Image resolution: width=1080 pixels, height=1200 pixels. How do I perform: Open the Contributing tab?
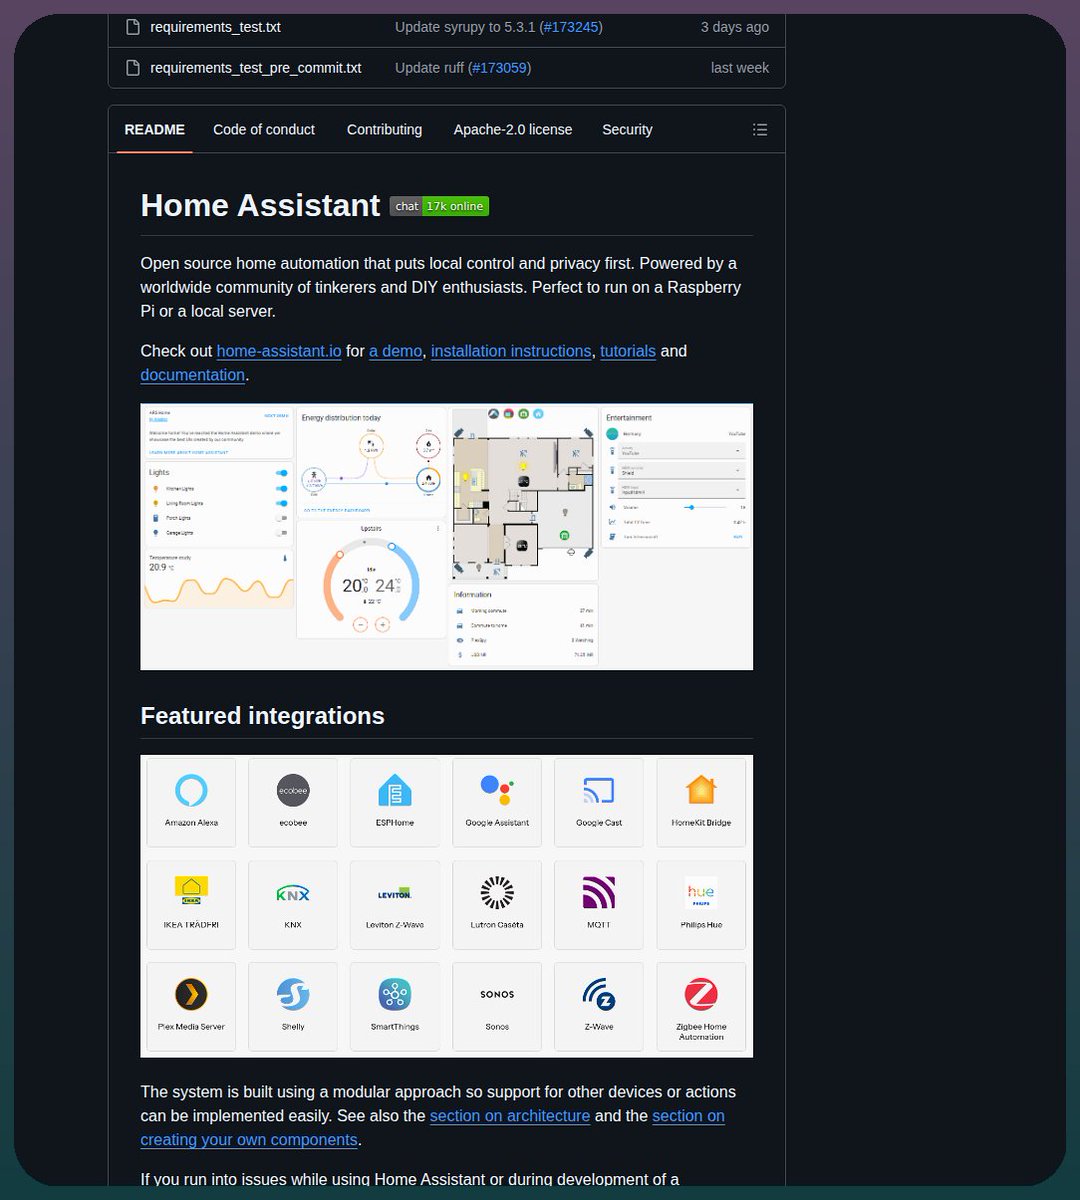384,130
